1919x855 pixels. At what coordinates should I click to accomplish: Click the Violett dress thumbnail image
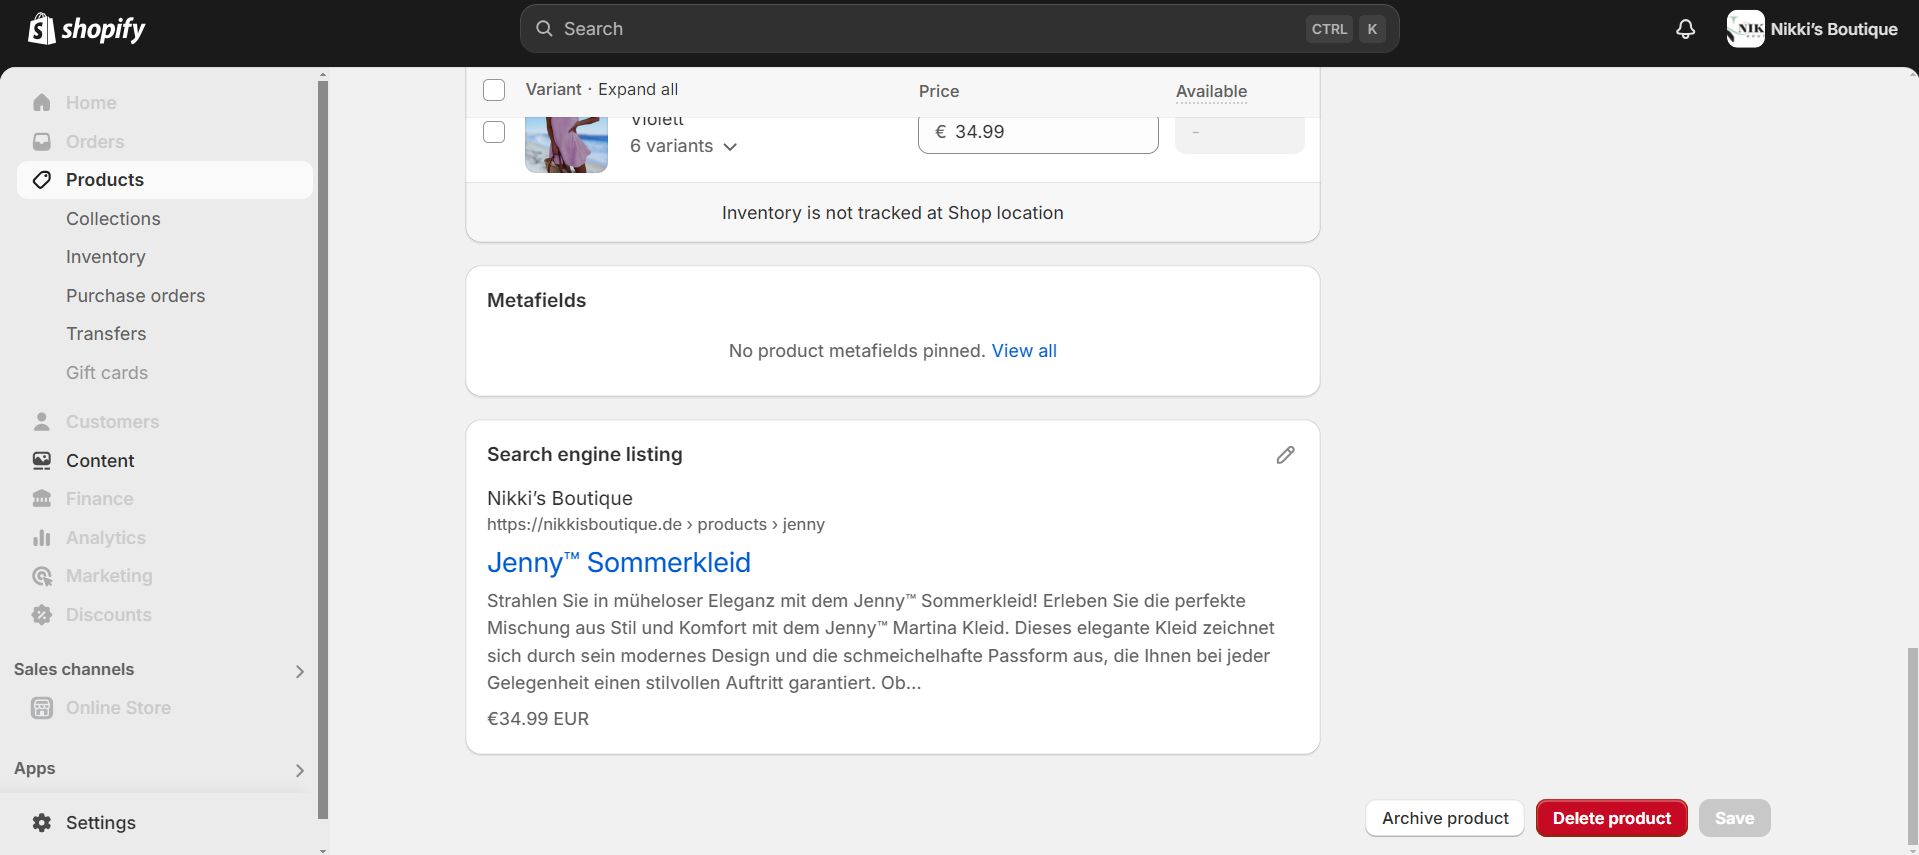pyautogui.click(x=566, y=145)
